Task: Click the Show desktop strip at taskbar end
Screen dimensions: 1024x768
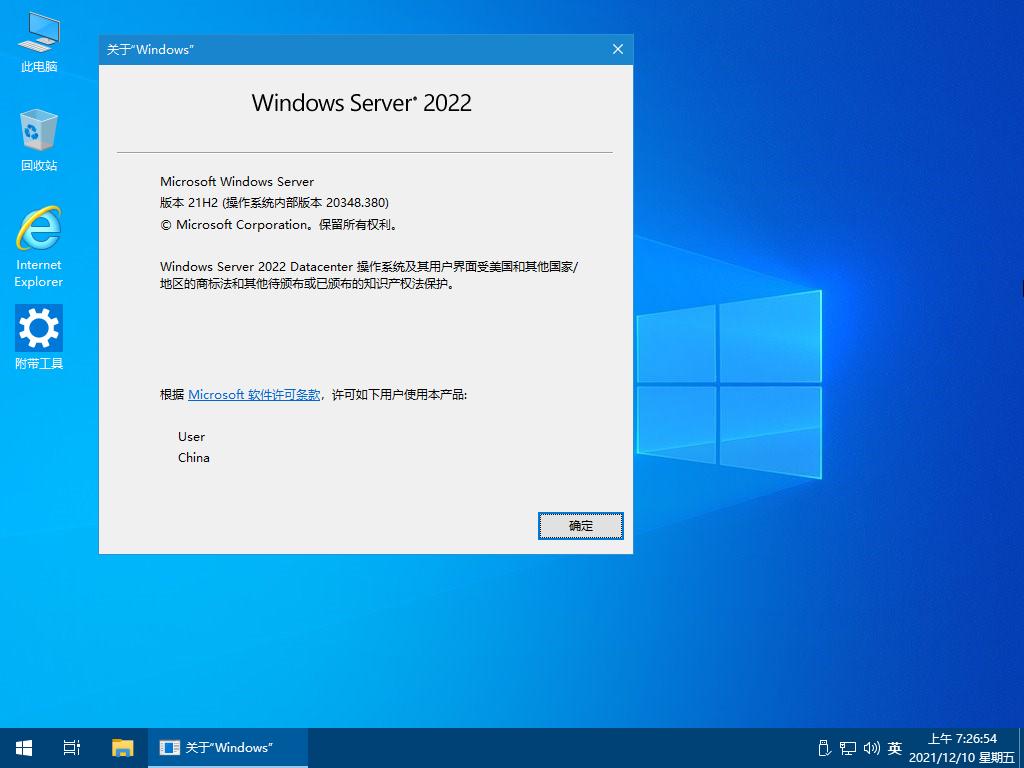Action: point(1021,748)
